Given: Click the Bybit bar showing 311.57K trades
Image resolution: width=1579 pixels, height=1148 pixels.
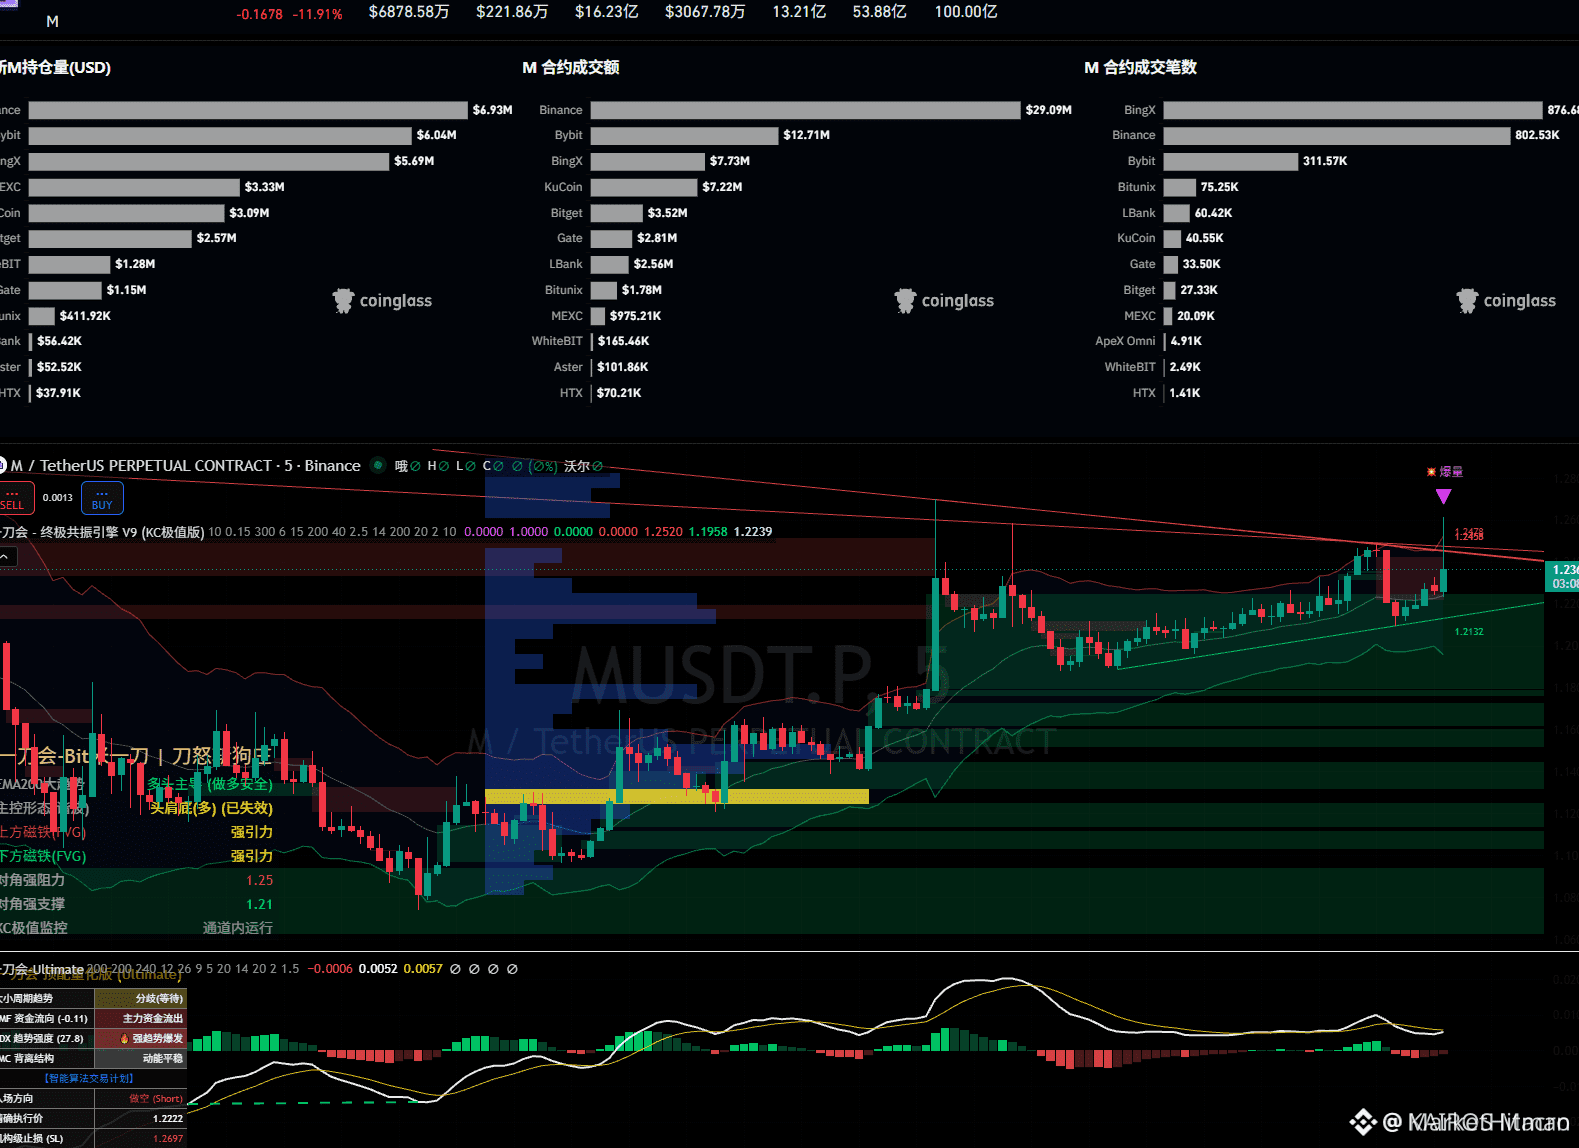Looking at the screenshot, I should [1231, 161].
